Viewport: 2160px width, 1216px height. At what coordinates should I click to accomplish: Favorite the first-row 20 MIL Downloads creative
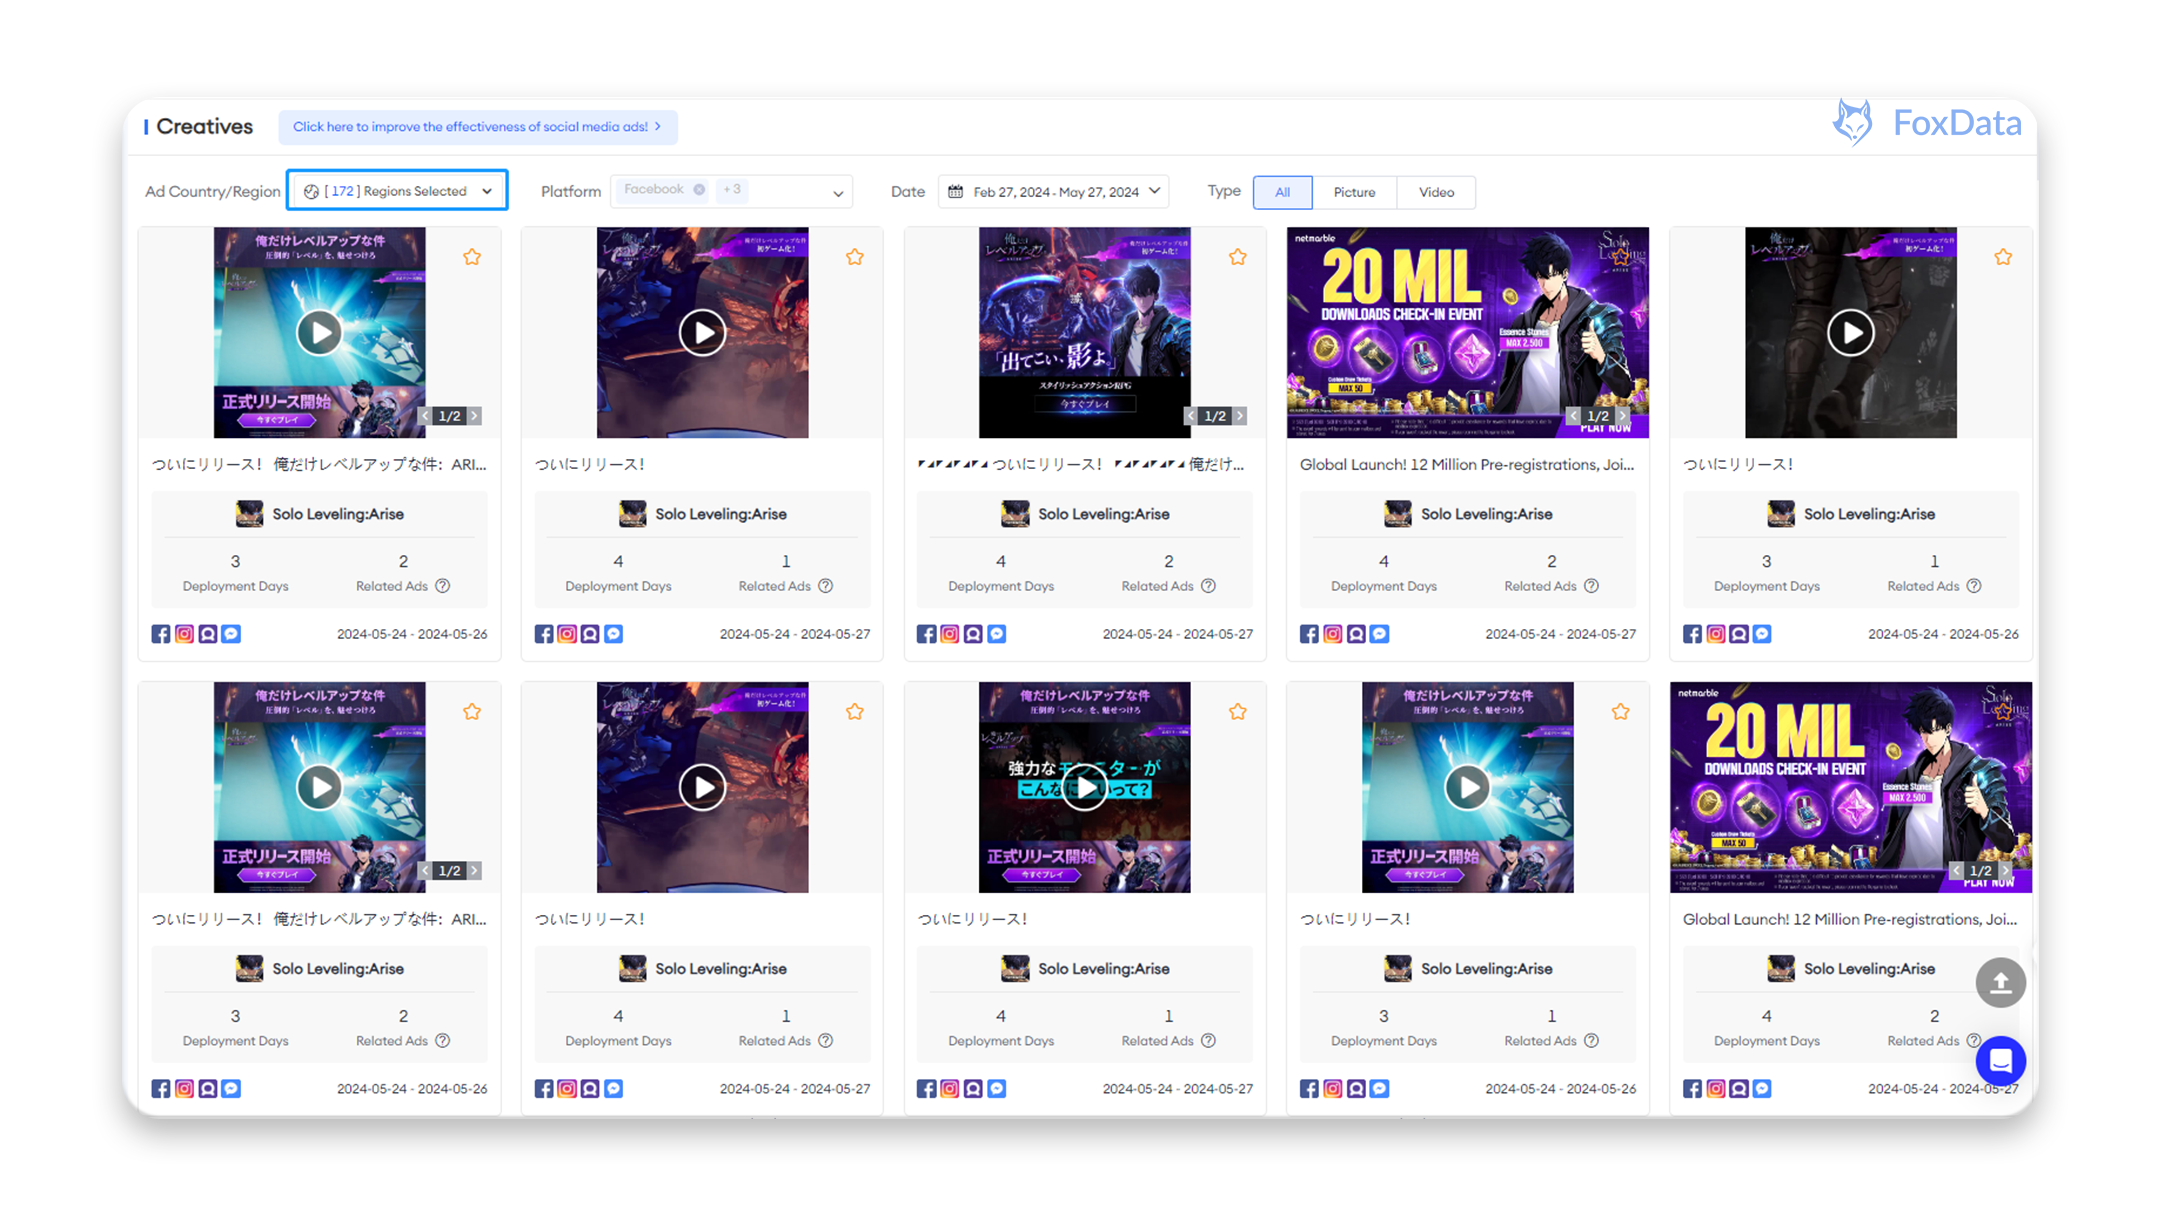(1620, 257)
